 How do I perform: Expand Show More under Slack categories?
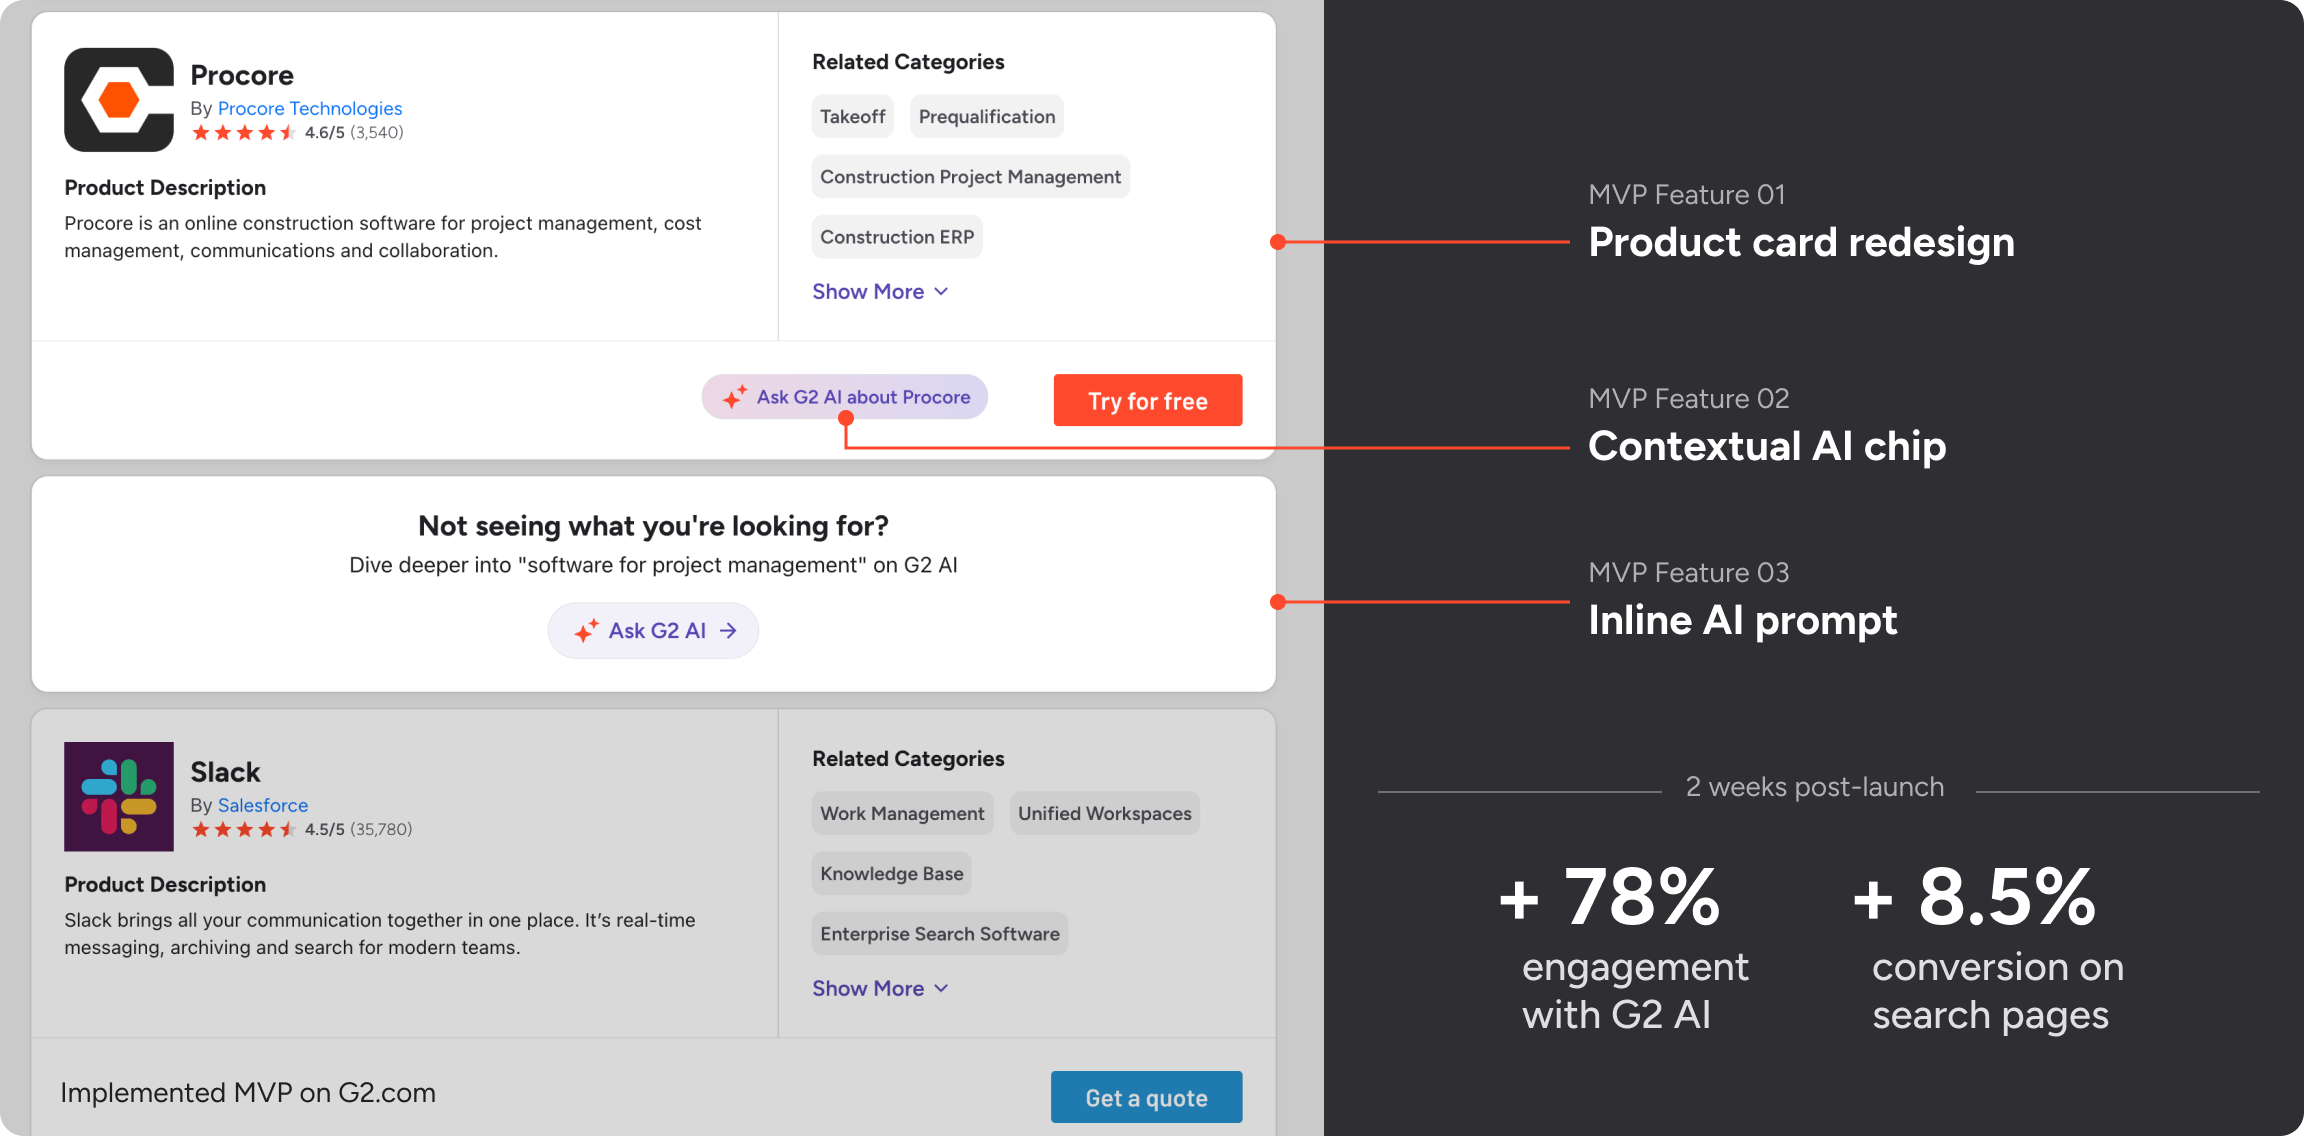(x=868, y=989)
